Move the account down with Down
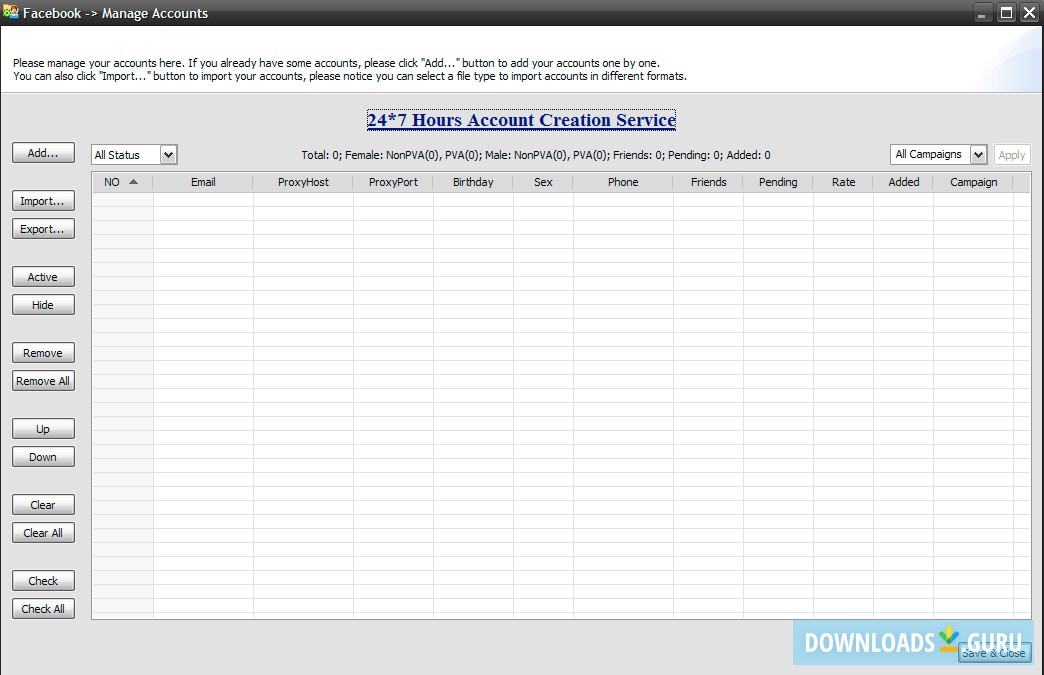Screen dimensions: 1044x675 pyautogui.click(x=43, y=457)
